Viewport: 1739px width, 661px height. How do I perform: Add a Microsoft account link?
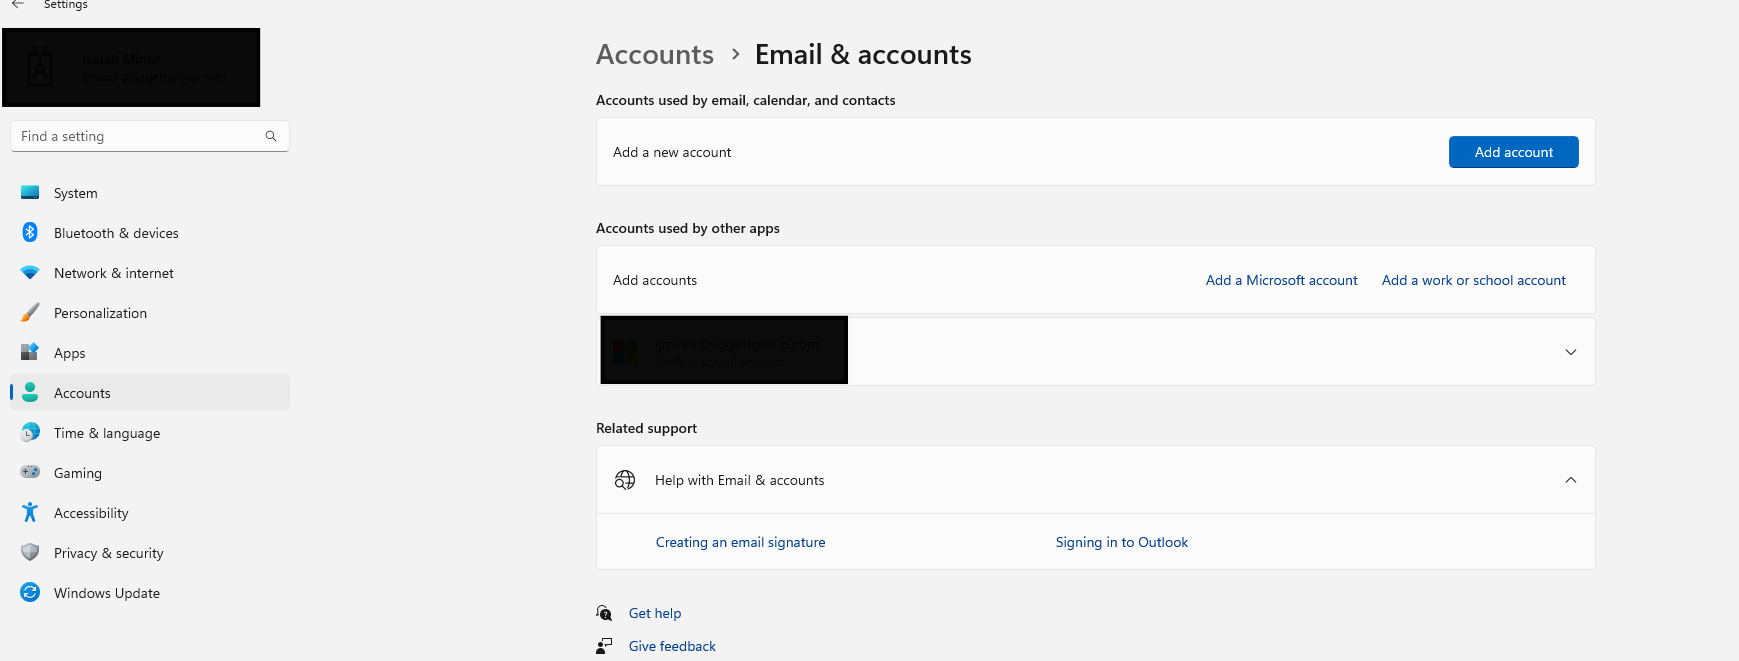(1281, 280)
